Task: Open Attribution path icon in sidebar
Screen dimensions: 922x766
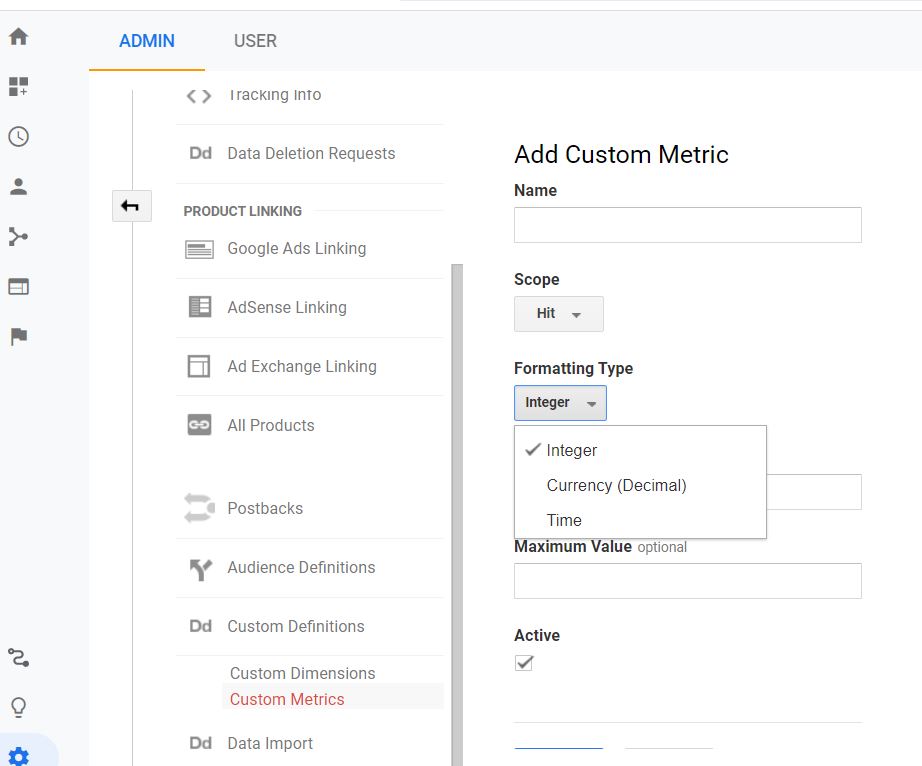Action: click(x=18, y=657)
